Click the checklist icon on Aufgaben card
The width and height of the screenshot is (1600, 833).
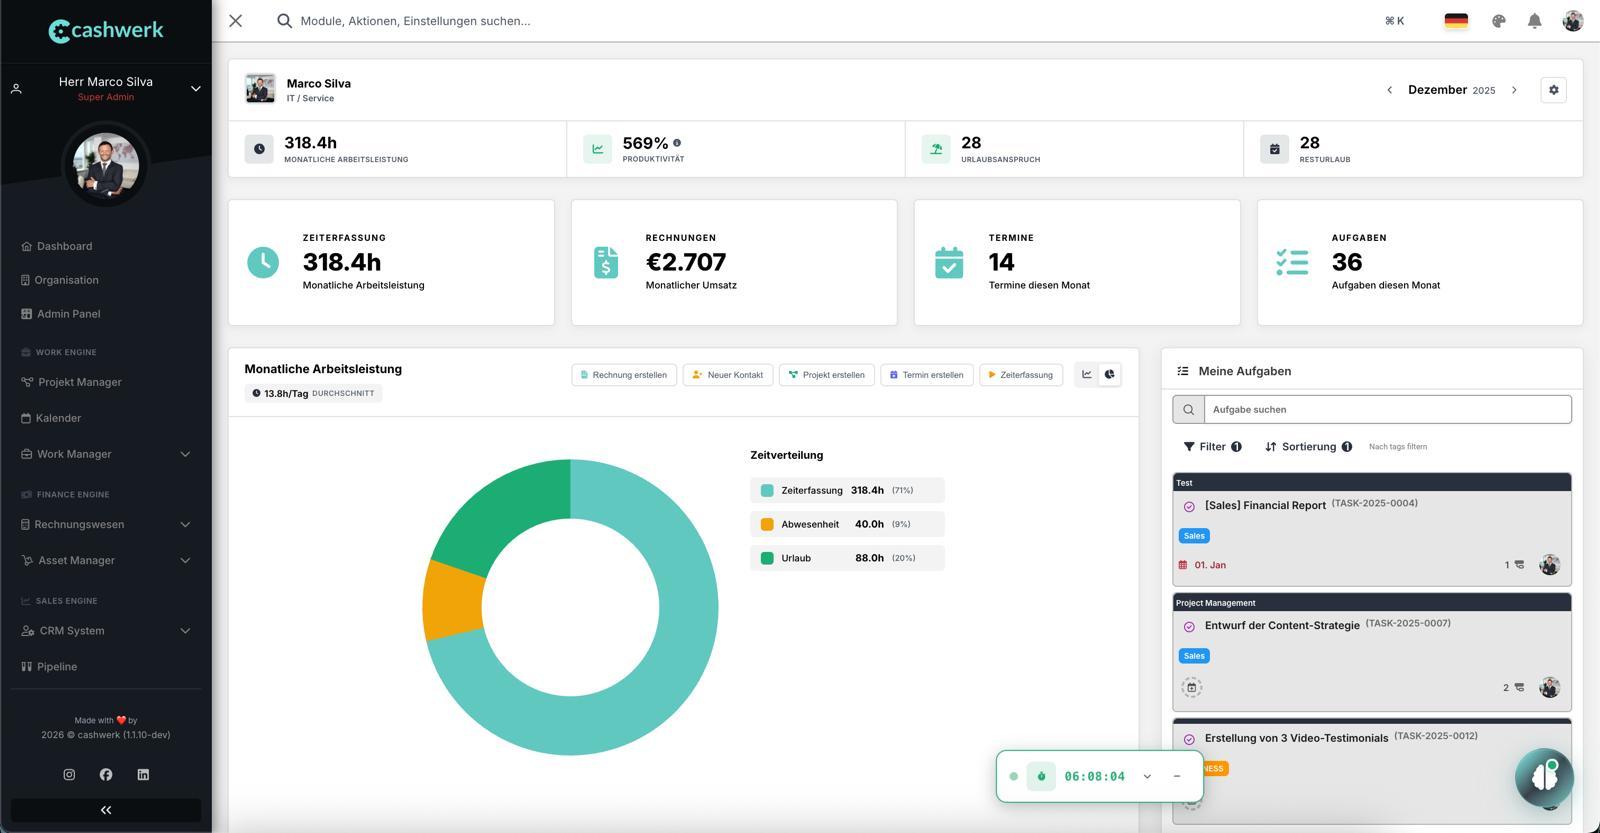(x=1292, y=262)
